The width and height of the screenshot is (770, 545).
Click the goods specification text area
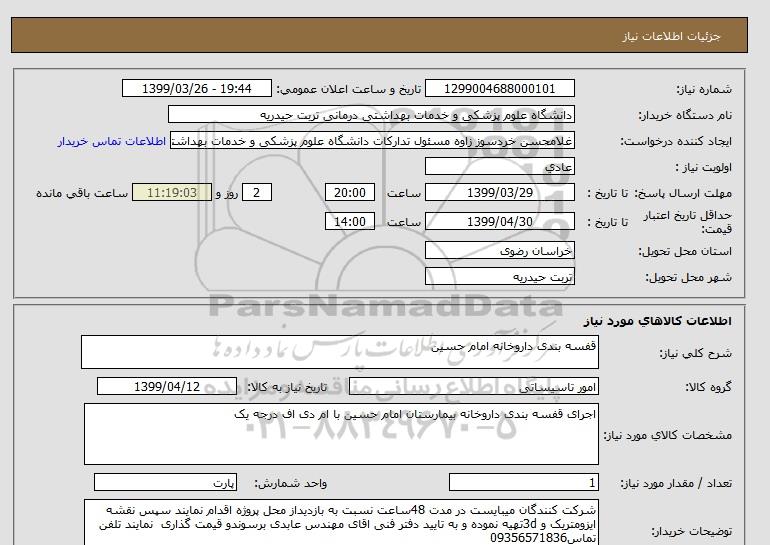coord(341,434)
